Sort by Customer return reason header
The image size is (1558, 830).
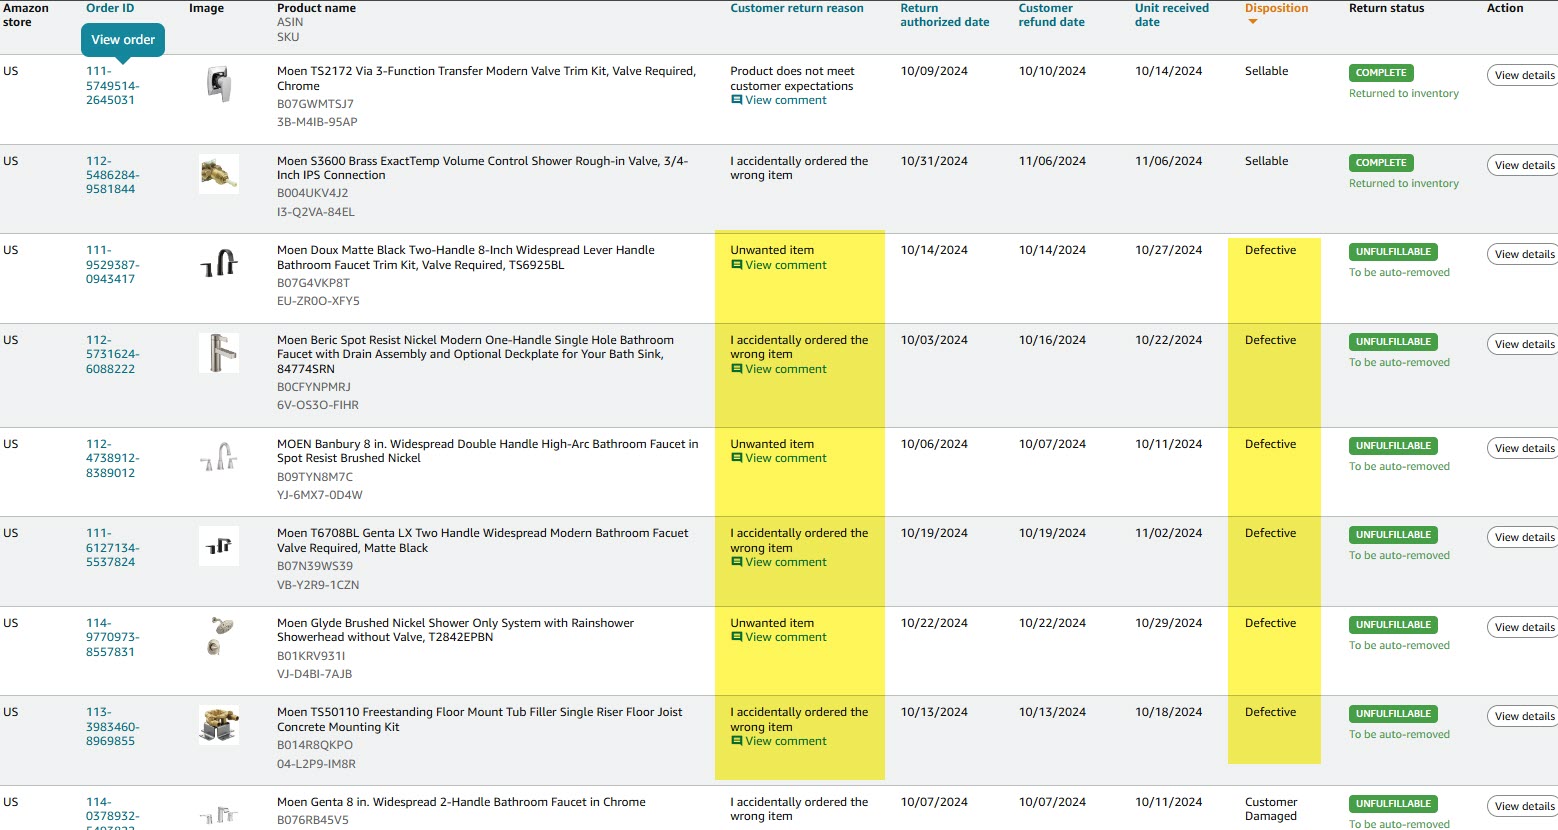797,8
